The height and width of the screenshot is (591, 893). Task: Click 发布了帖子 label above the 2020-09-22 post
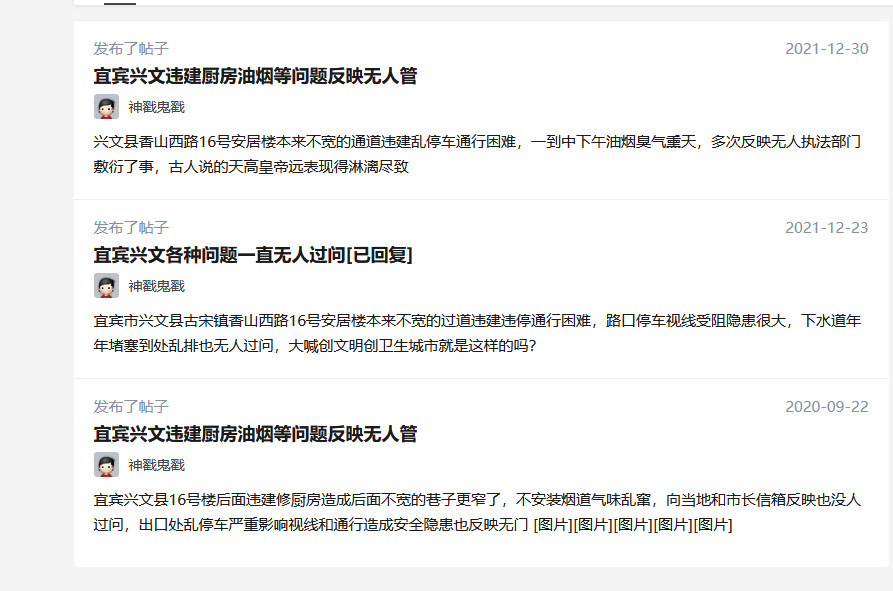click(x=131, y=407)
